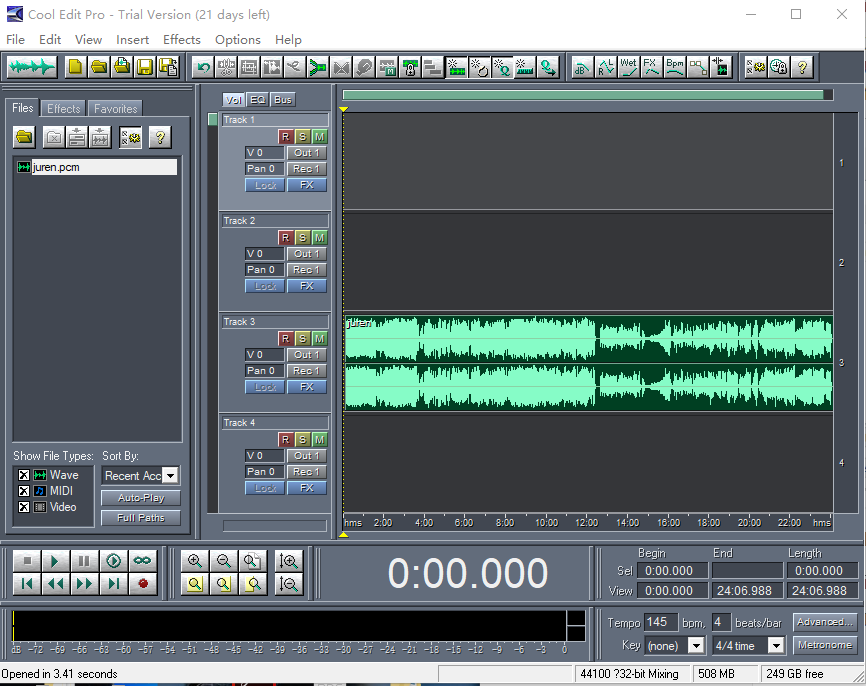Start playback with the Play button
866x686 pixels.
point(55,561)
